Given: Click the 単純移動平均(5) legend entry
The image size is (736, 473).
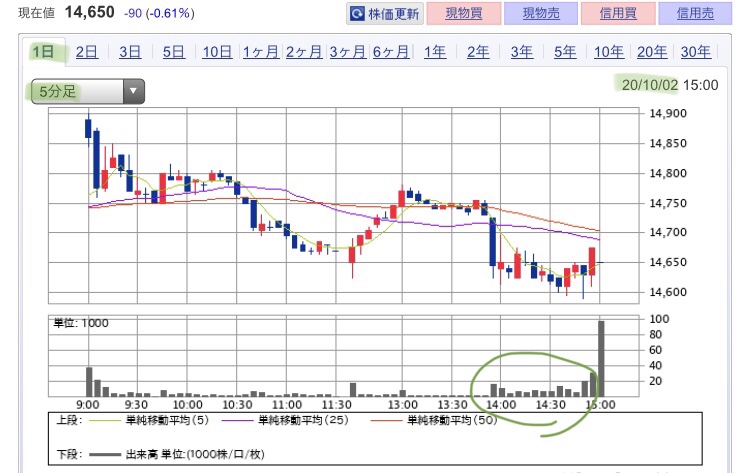Looking at the screenshot, I should tap(149, 420).
